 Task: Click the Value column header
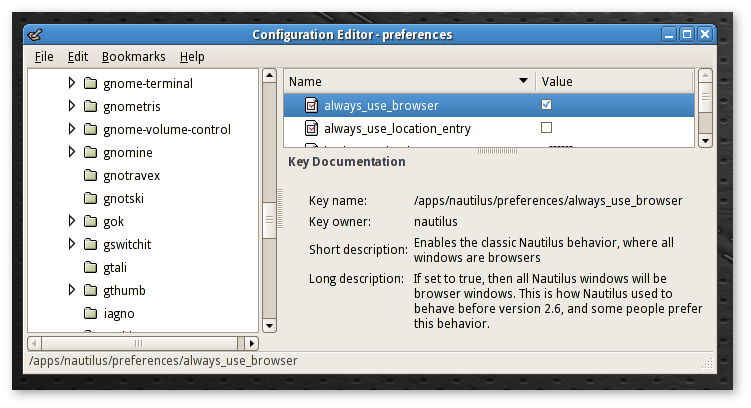click(x=614, y=81)
